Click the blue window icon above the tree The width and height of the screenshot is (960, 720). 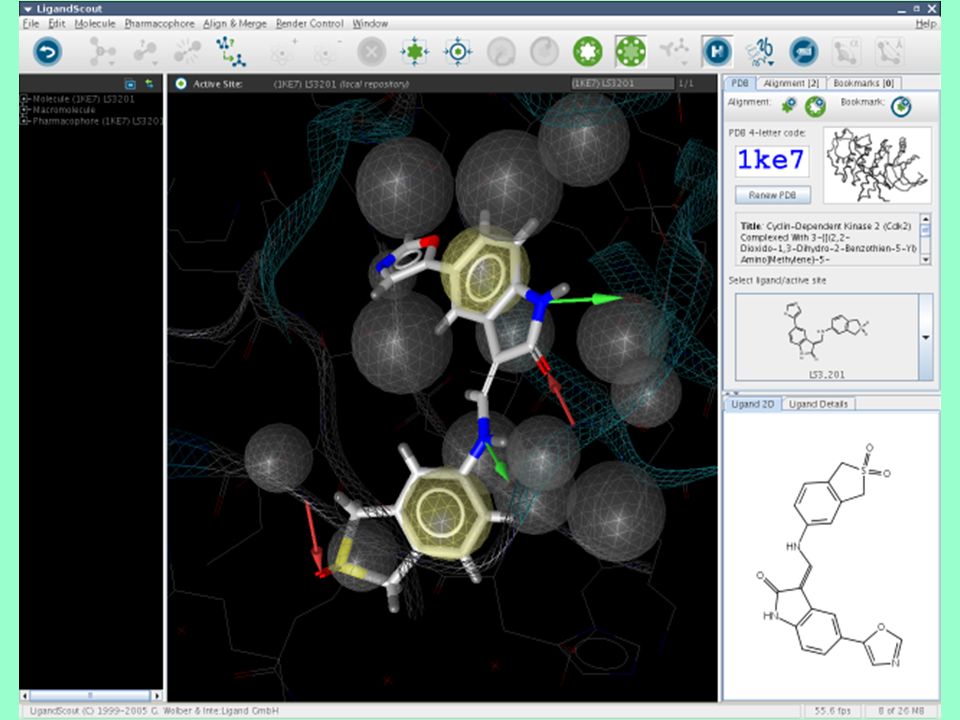click(130, 84)
